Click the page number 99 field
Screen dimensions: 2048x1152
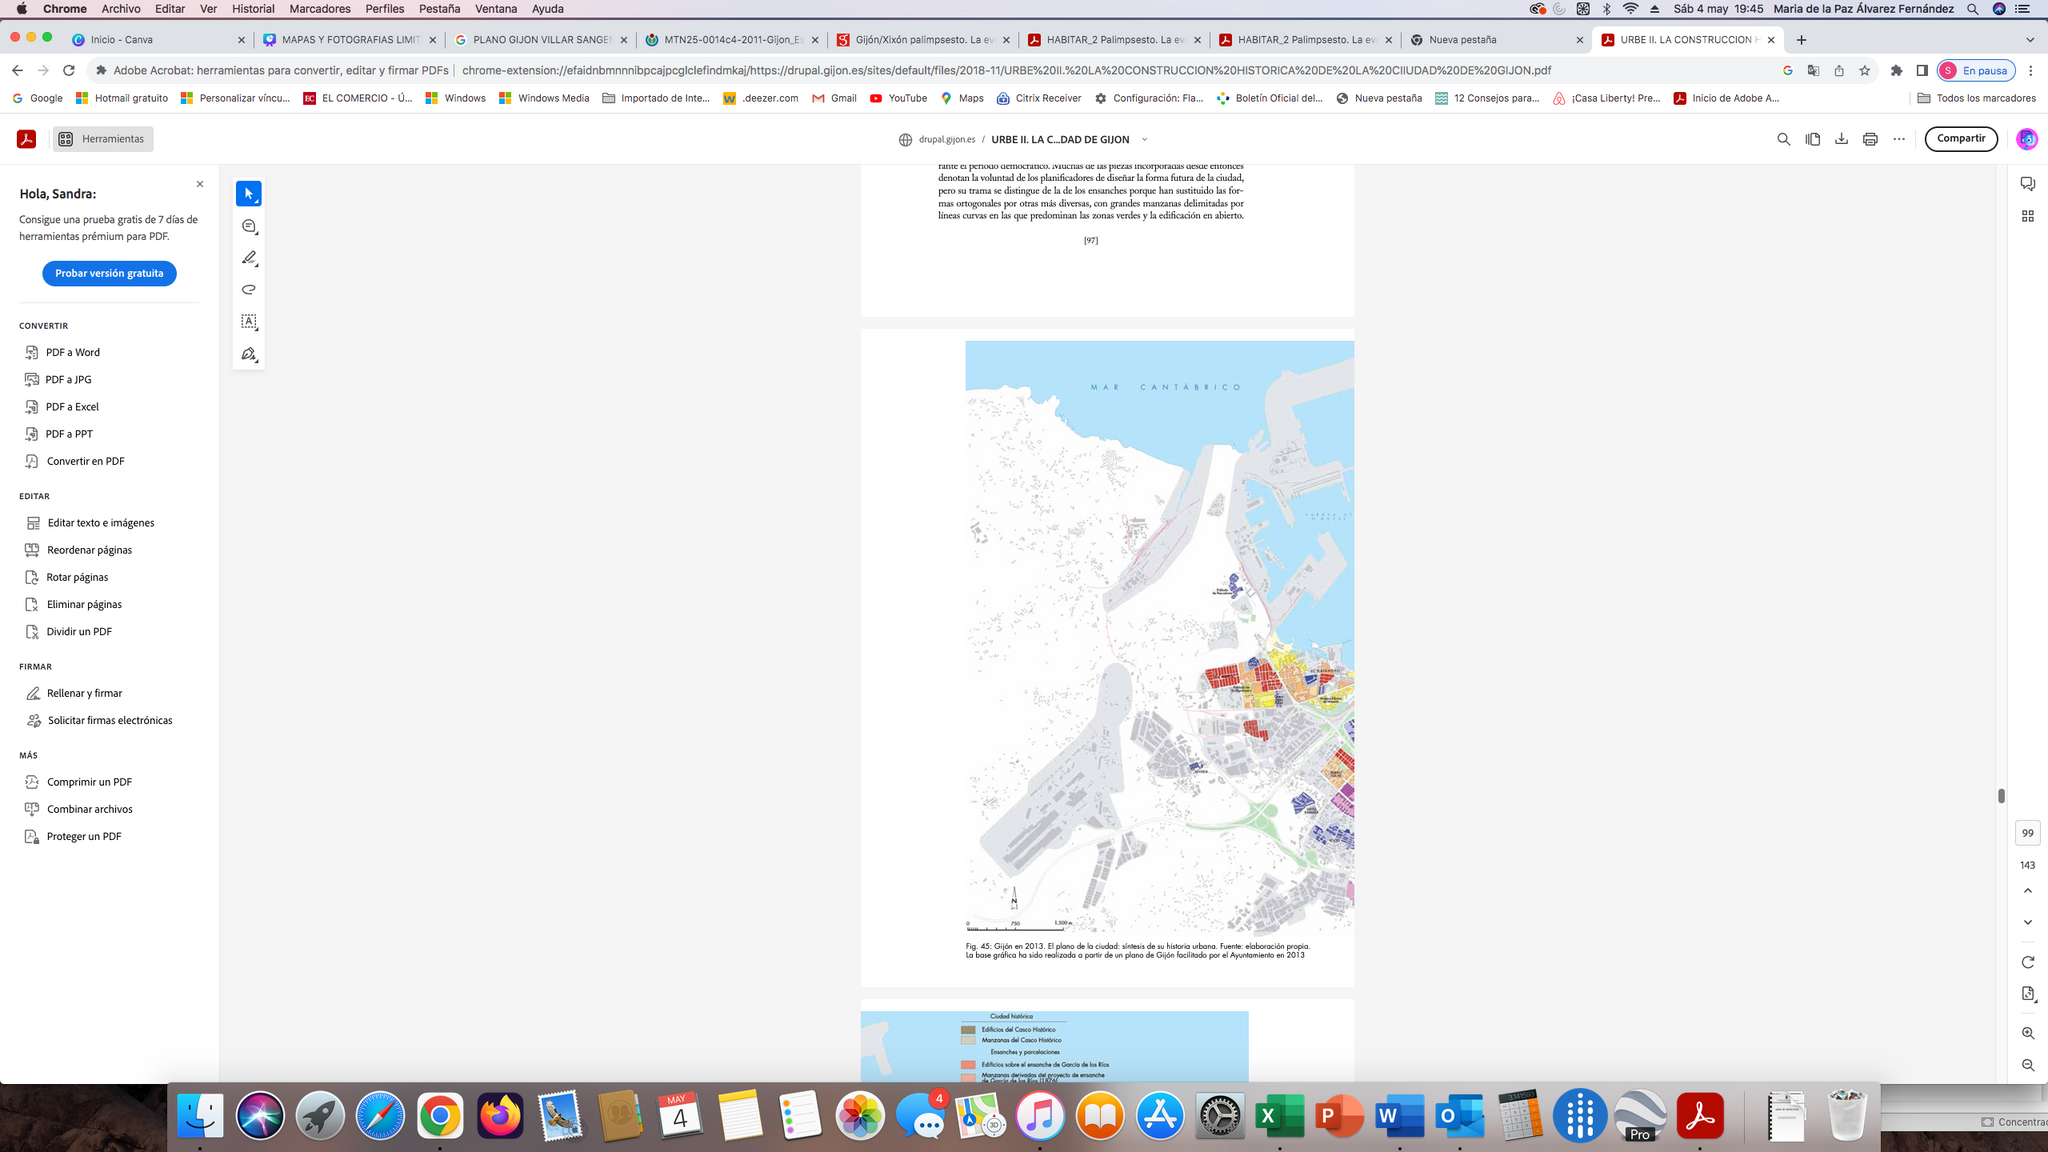(2027, 833)
